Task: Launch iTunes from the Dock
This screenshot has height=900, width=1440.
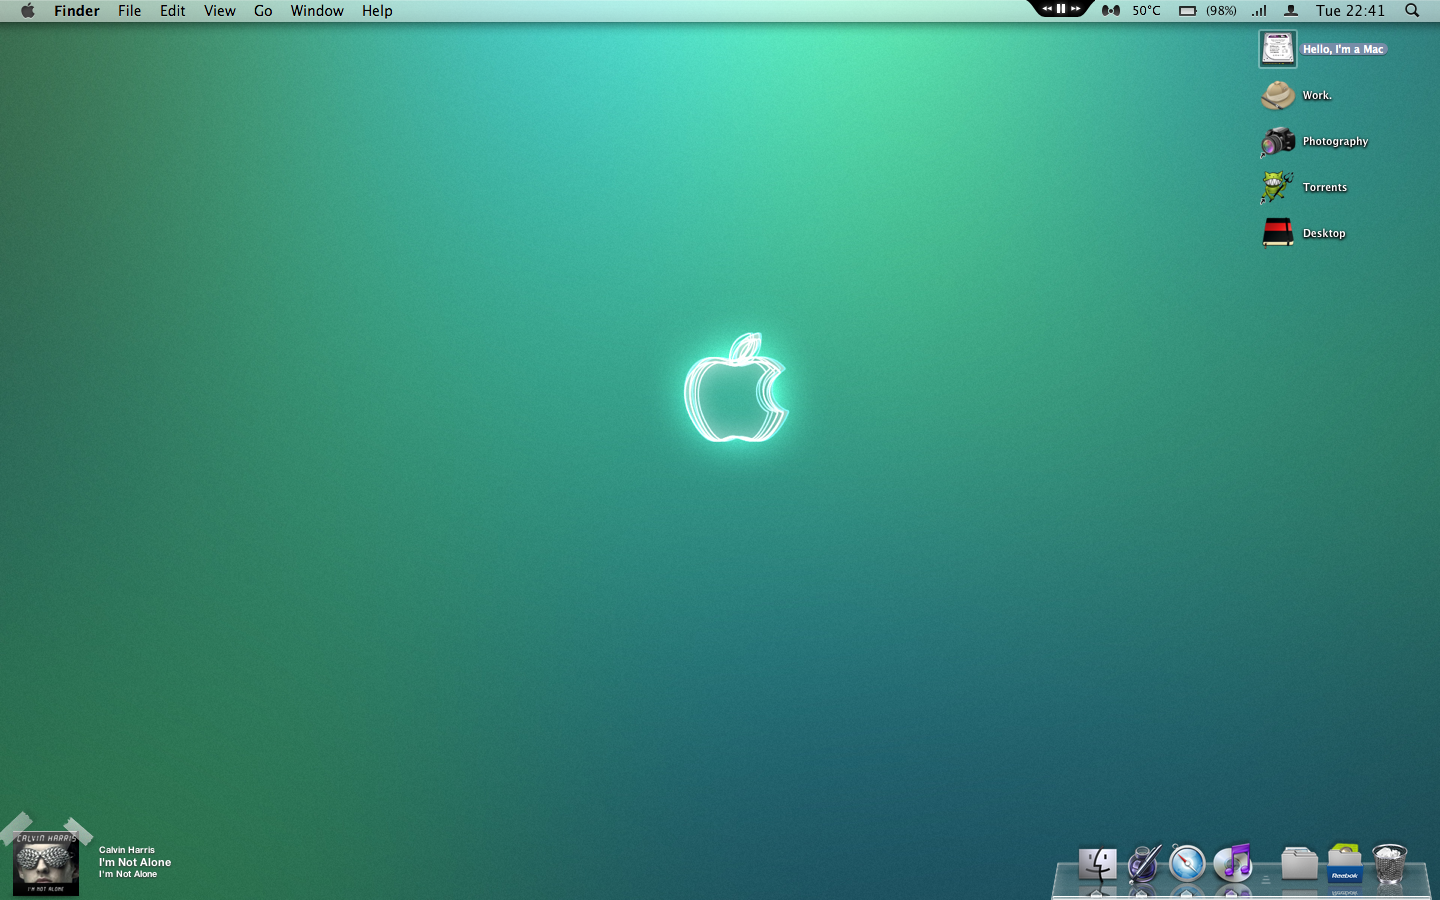Action: pyautogui.click(x=1233, y=862)
